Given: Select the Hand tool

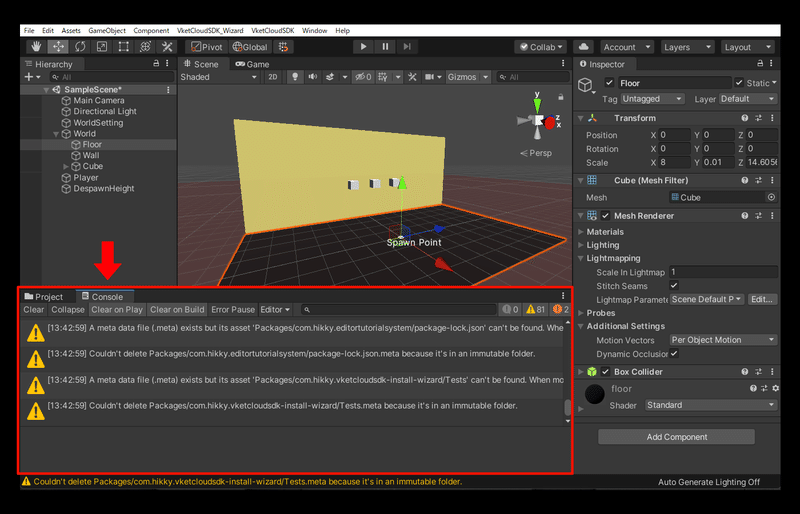Looking at the screenshot, I should click(x=36, y=47).
